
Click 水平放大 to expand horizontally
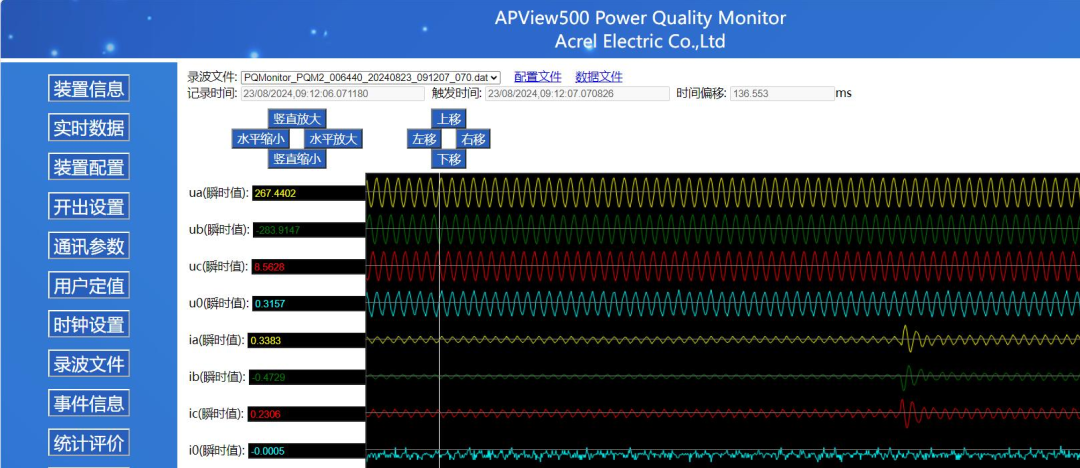click(334, 139)
